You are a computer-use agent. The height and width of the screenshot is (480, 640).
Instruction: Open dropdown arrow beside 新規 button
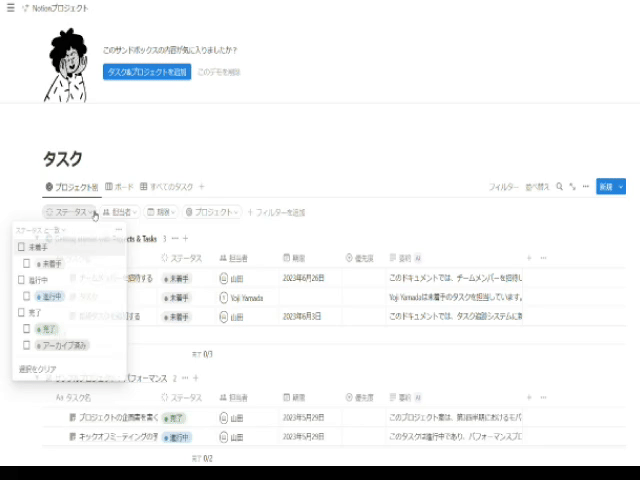[x=621, y=187]
